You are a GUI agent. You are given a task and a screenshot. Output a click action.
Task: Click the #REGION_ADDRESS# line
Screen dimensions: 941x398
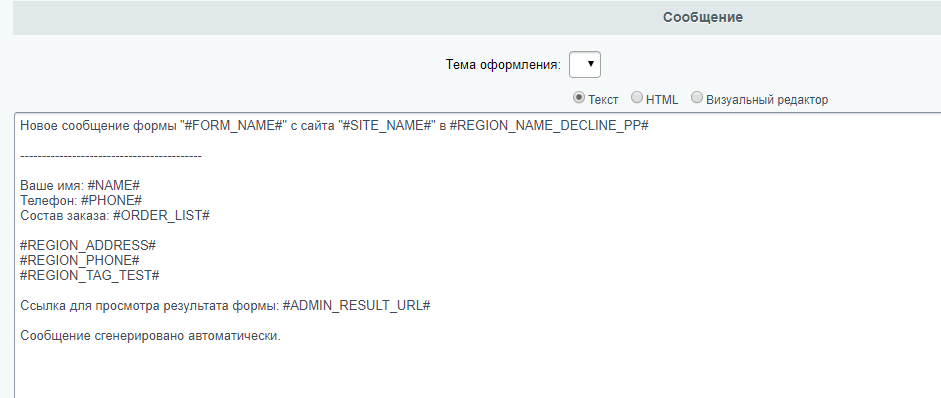88,246
